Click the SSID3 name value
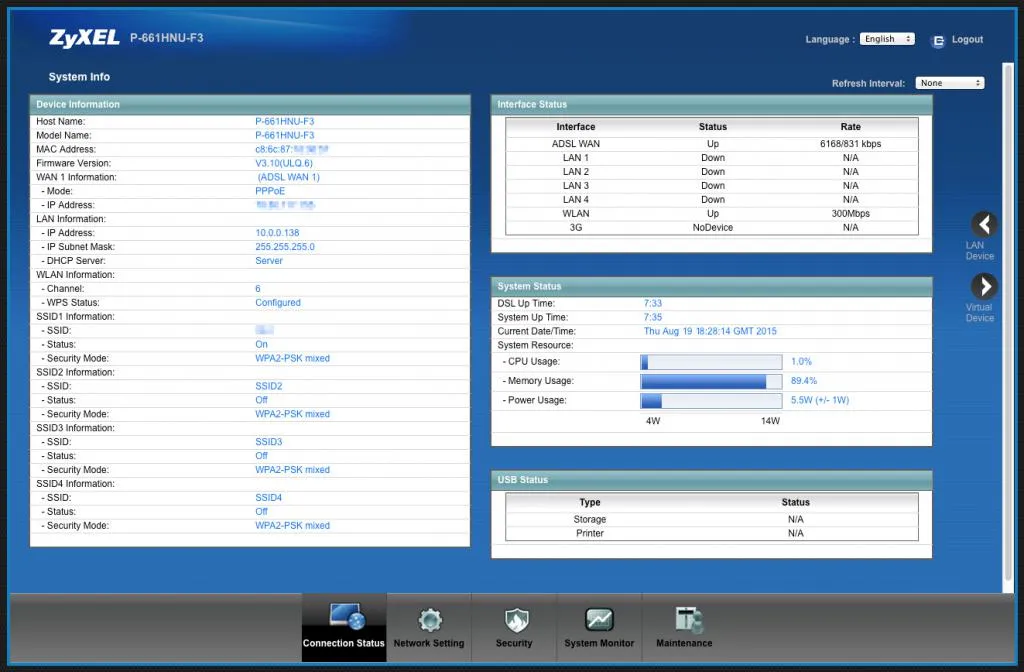The height and width of the screenshot is (672, 1024). click(x=268, y=442)
